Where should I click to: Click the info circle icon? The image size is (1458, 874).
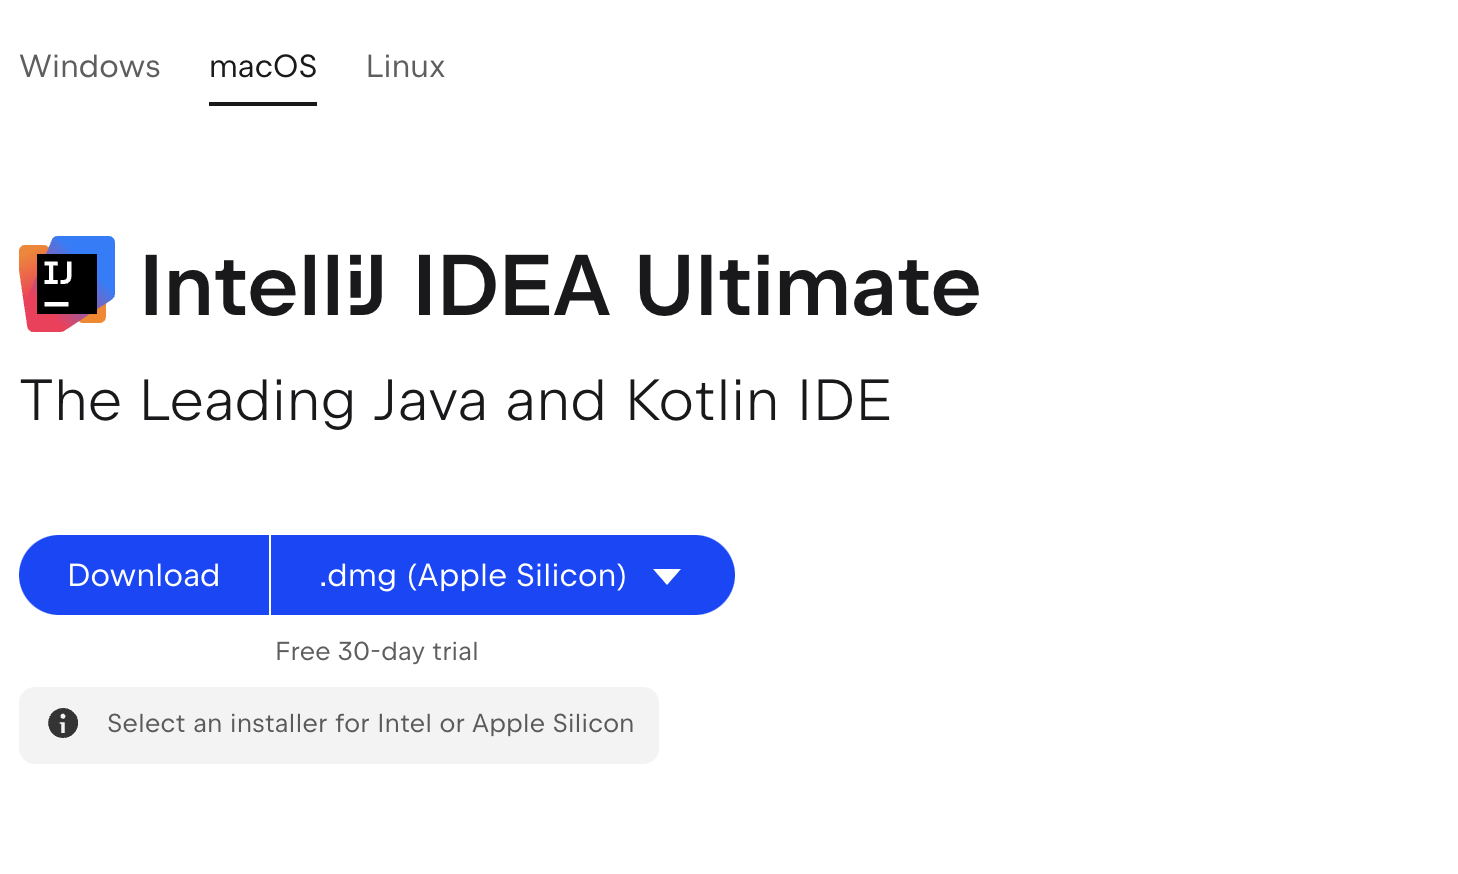(x=63, y=723)
